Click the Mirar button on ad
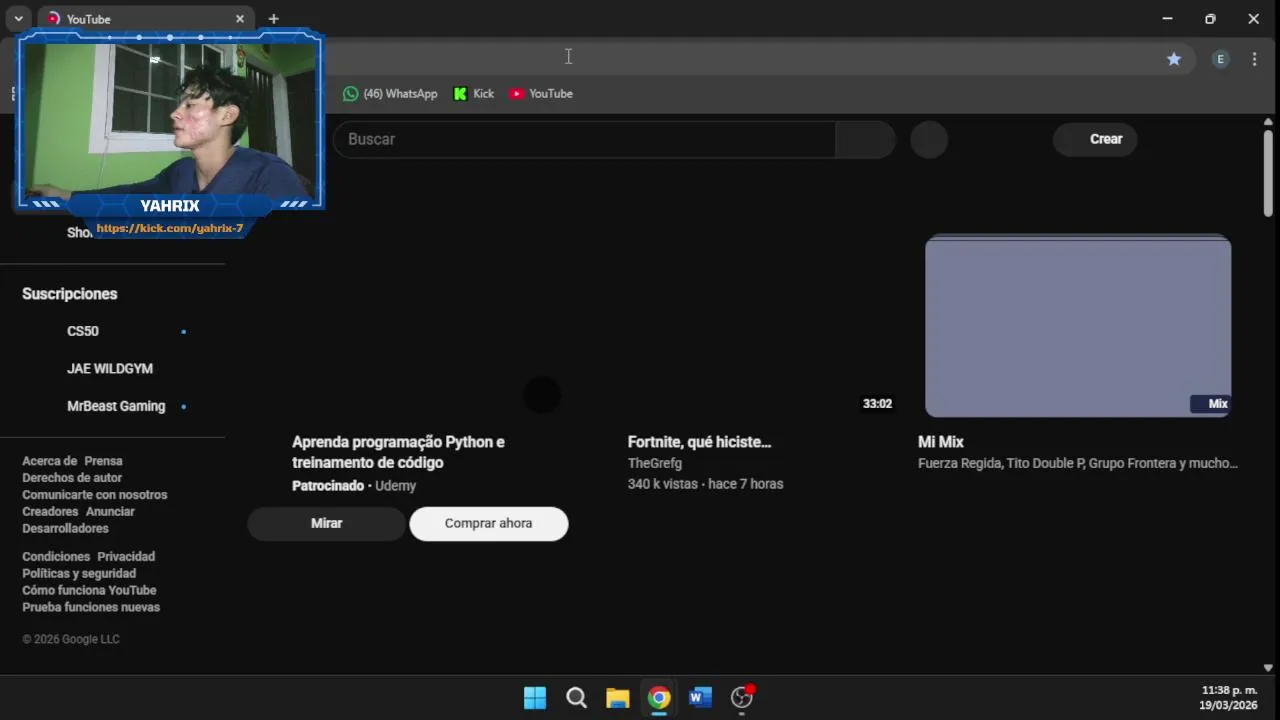 [x=326, y=523]
